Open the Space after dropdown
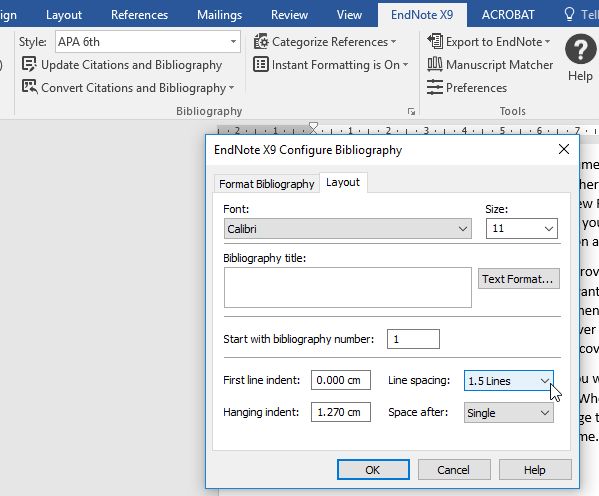Image resolution: width=599 pixels, height=496 pixels. (508, 413)
